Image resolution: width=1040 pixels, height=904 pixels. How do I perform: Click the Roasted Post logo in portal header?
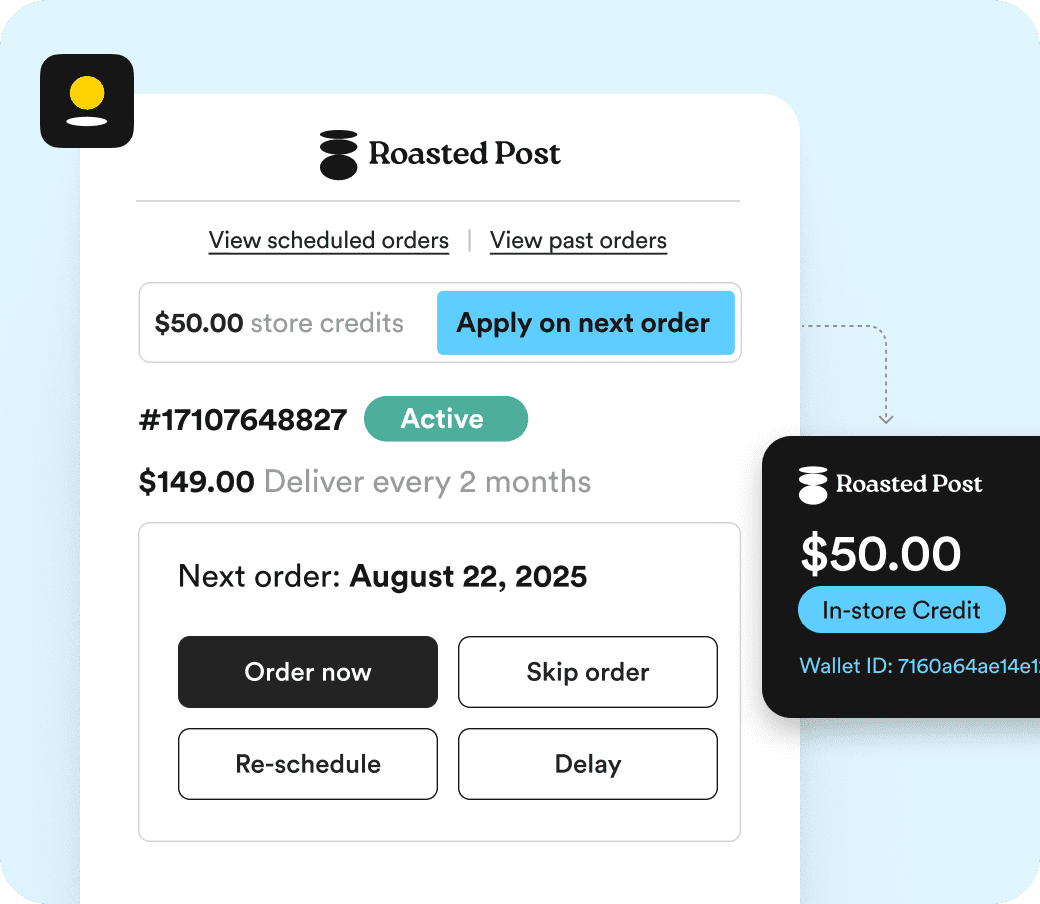click(338, 155)
